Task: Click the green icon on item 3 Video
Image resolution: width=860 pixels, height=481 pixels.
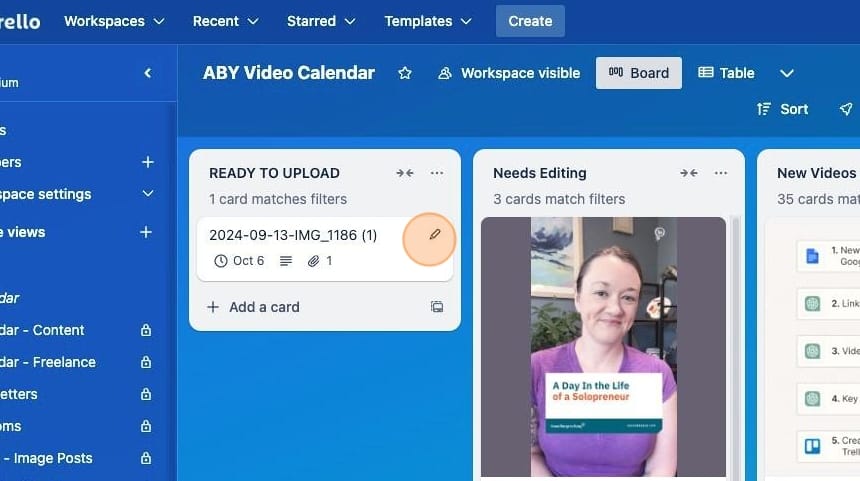Action: [x=812, y=351]
